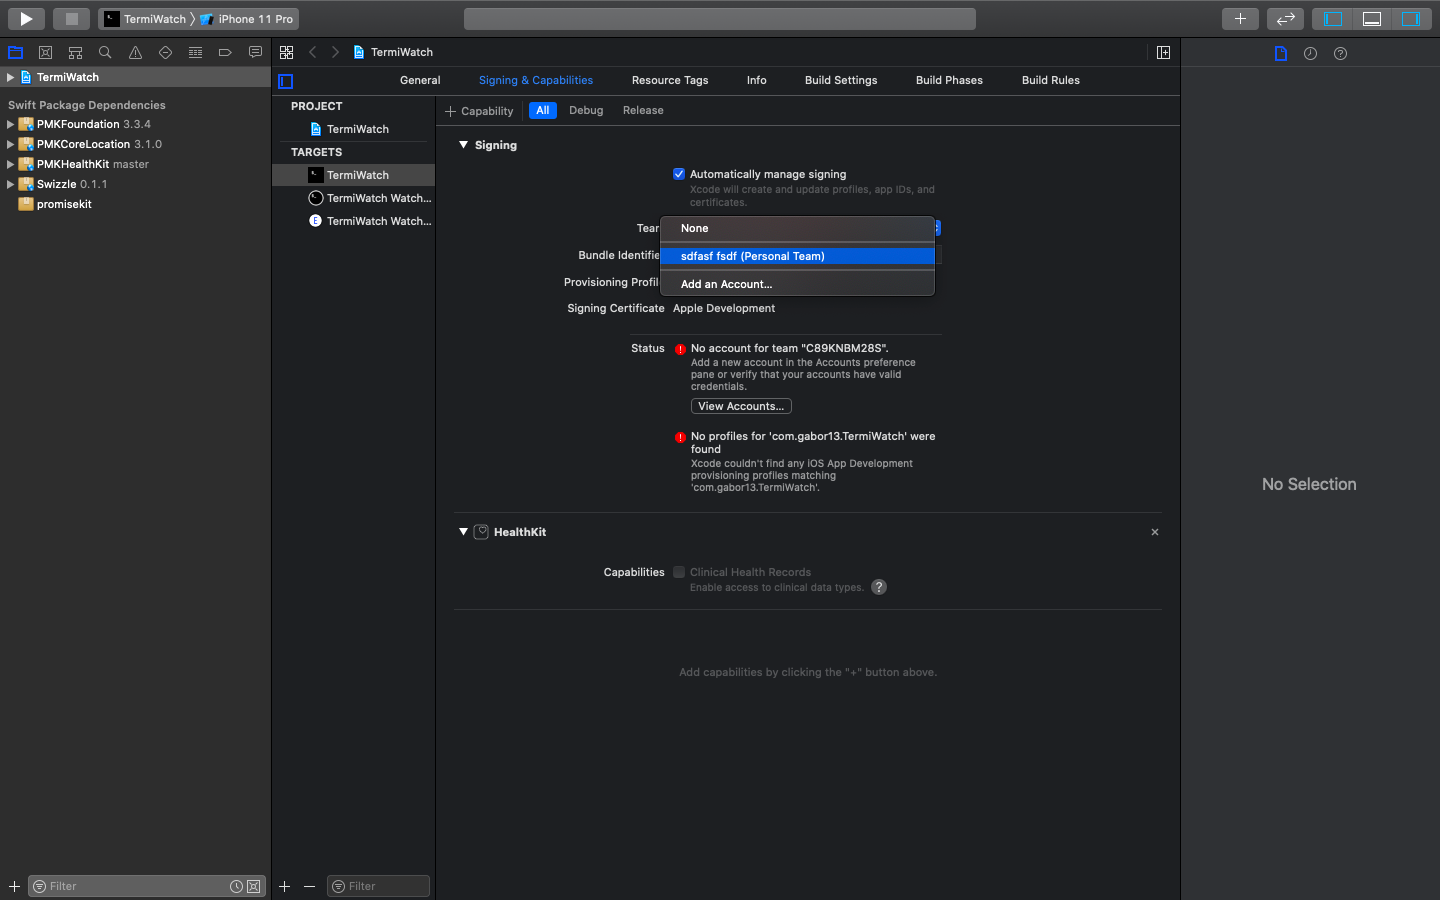The image size is (1440, 900).
Task: Show the File inspector
Action: (x=1281, y=53)
